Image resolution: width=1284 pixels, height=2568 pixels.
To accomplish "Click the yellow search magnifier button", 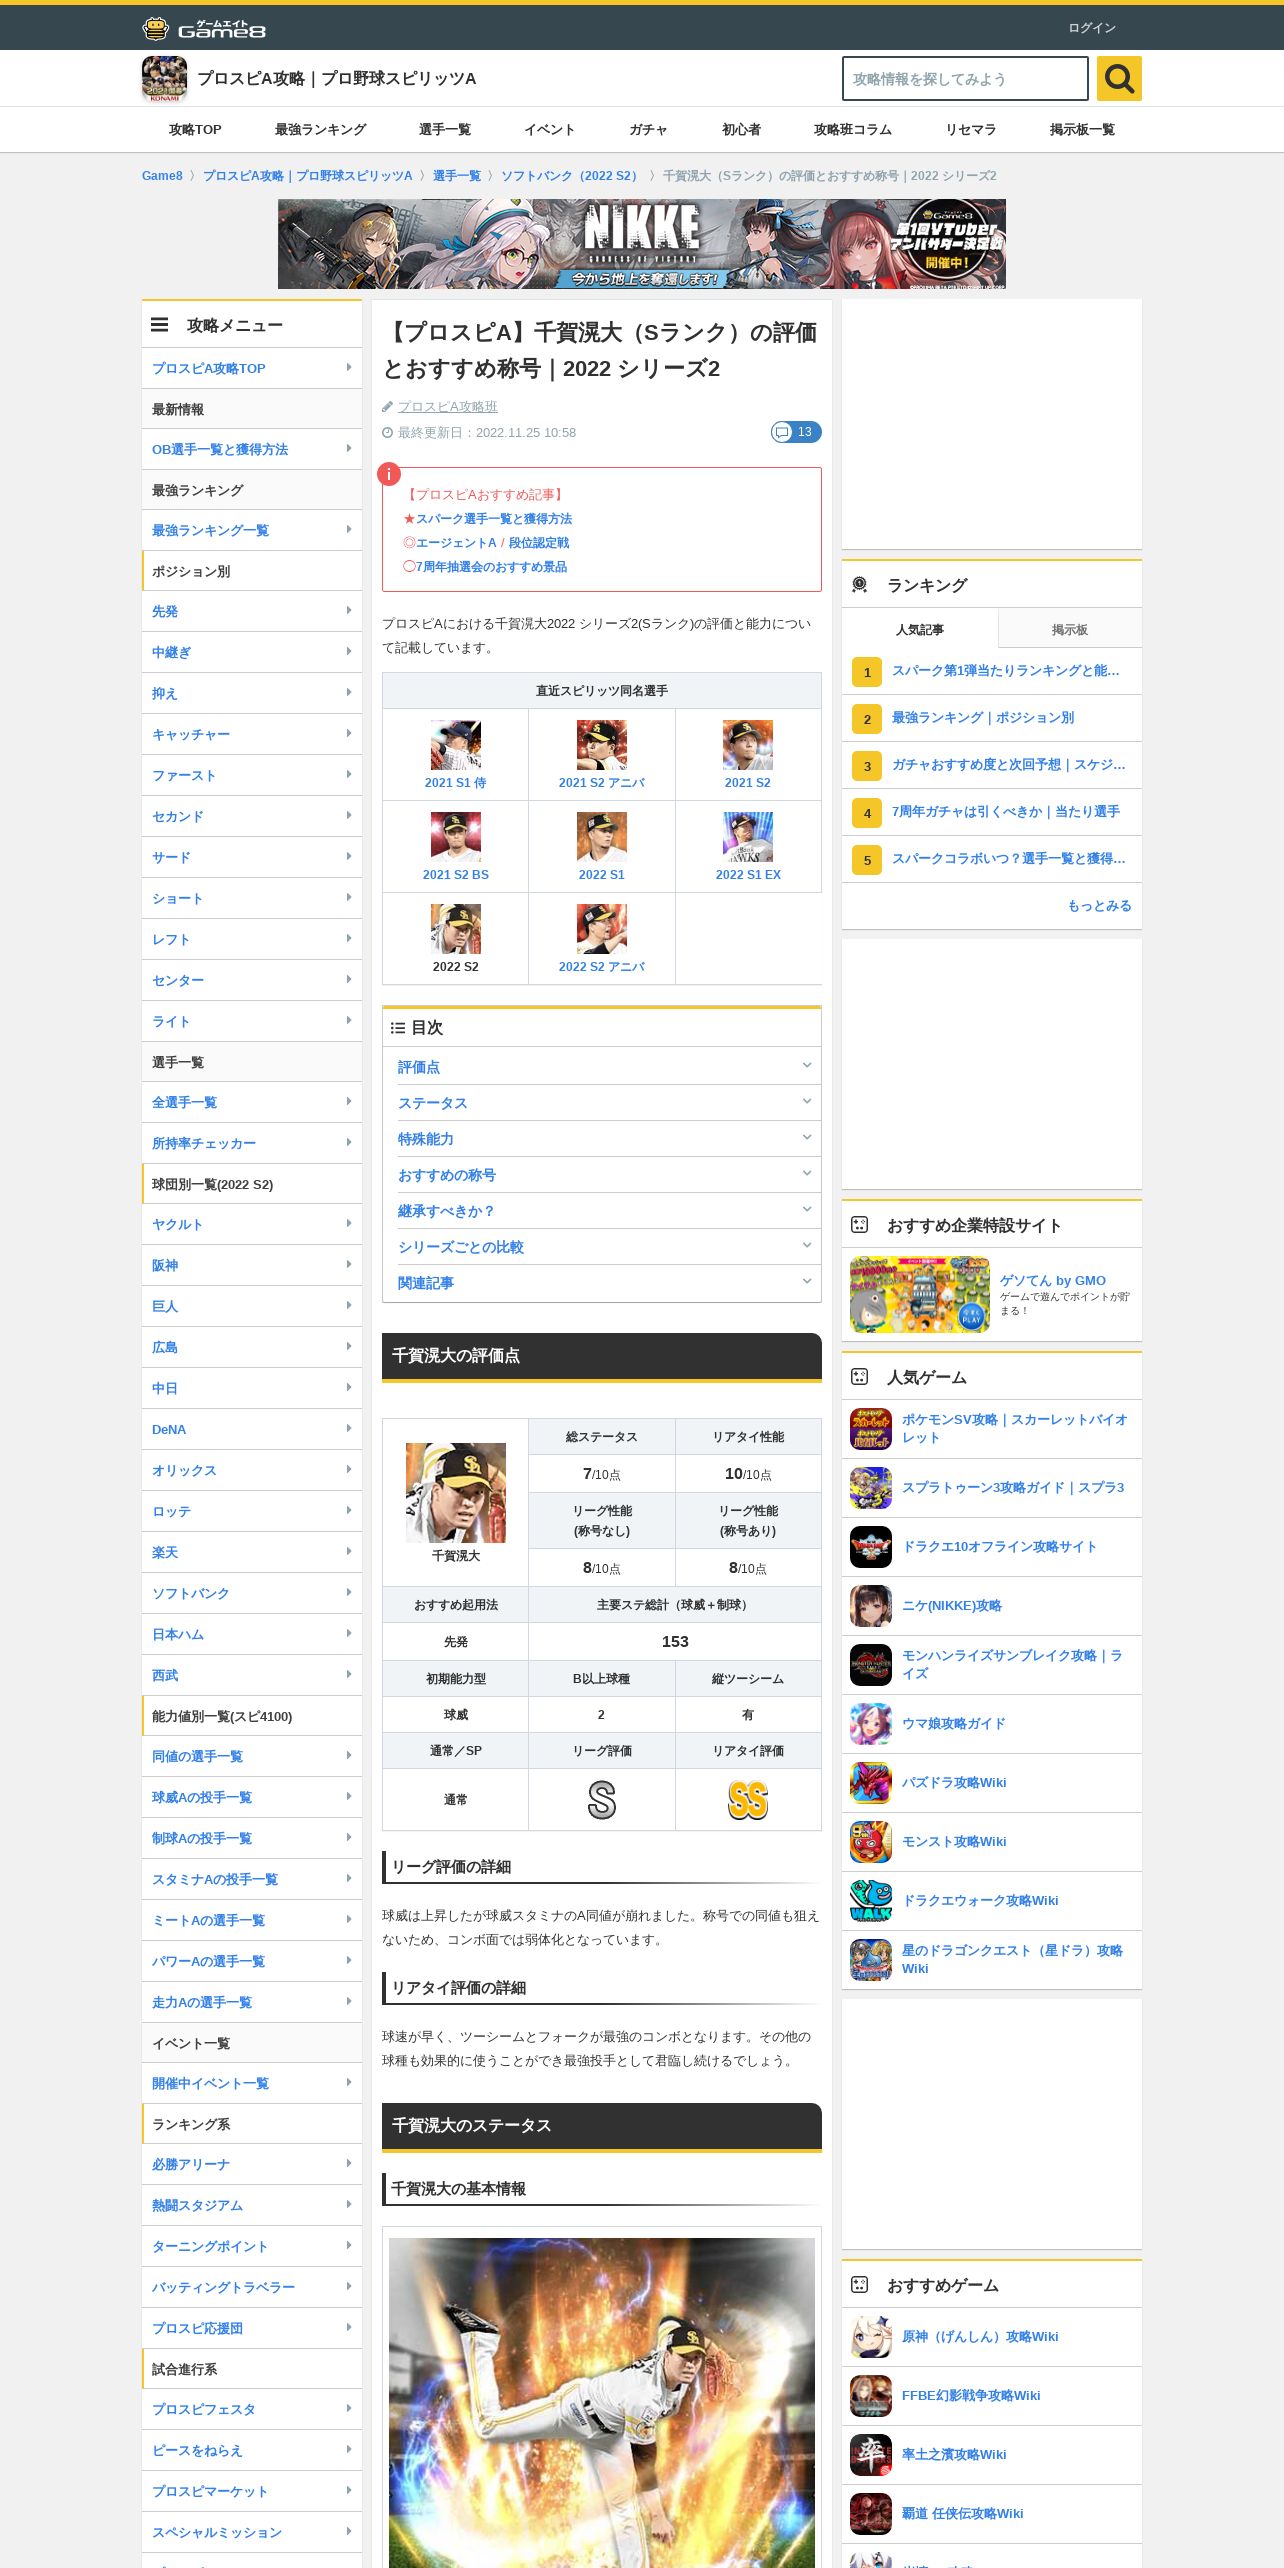I will 1119,78.
